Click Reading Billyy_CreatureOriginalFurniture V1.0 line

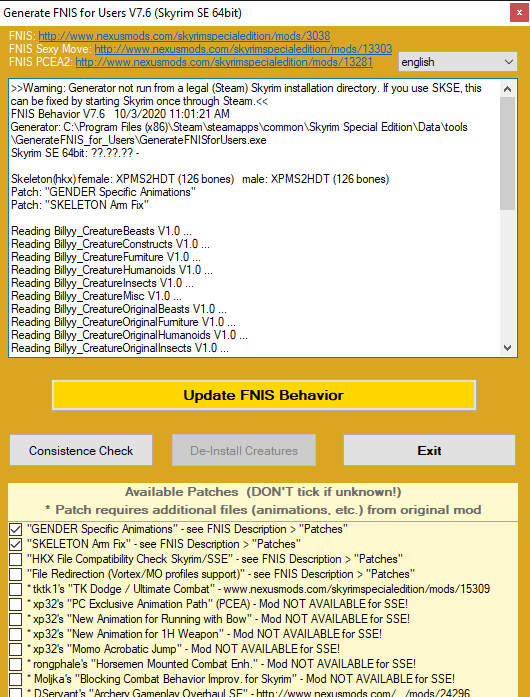click(x=123, y=322)
